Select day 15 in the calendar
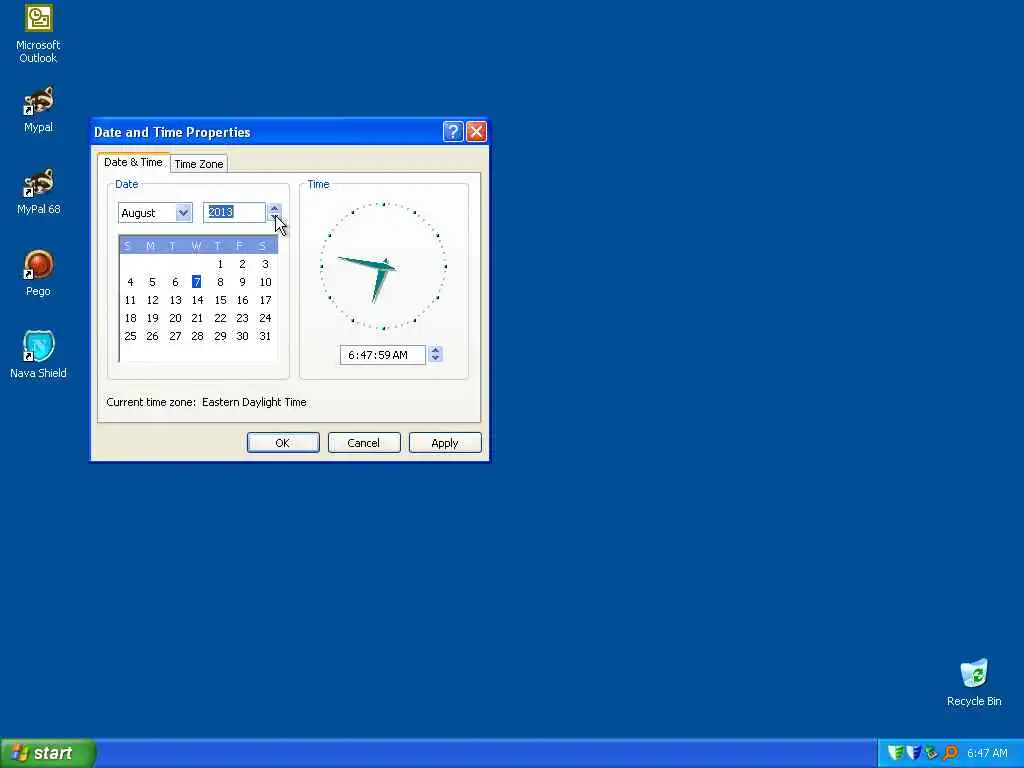The image size is (1024, 768). click(220, 300)
